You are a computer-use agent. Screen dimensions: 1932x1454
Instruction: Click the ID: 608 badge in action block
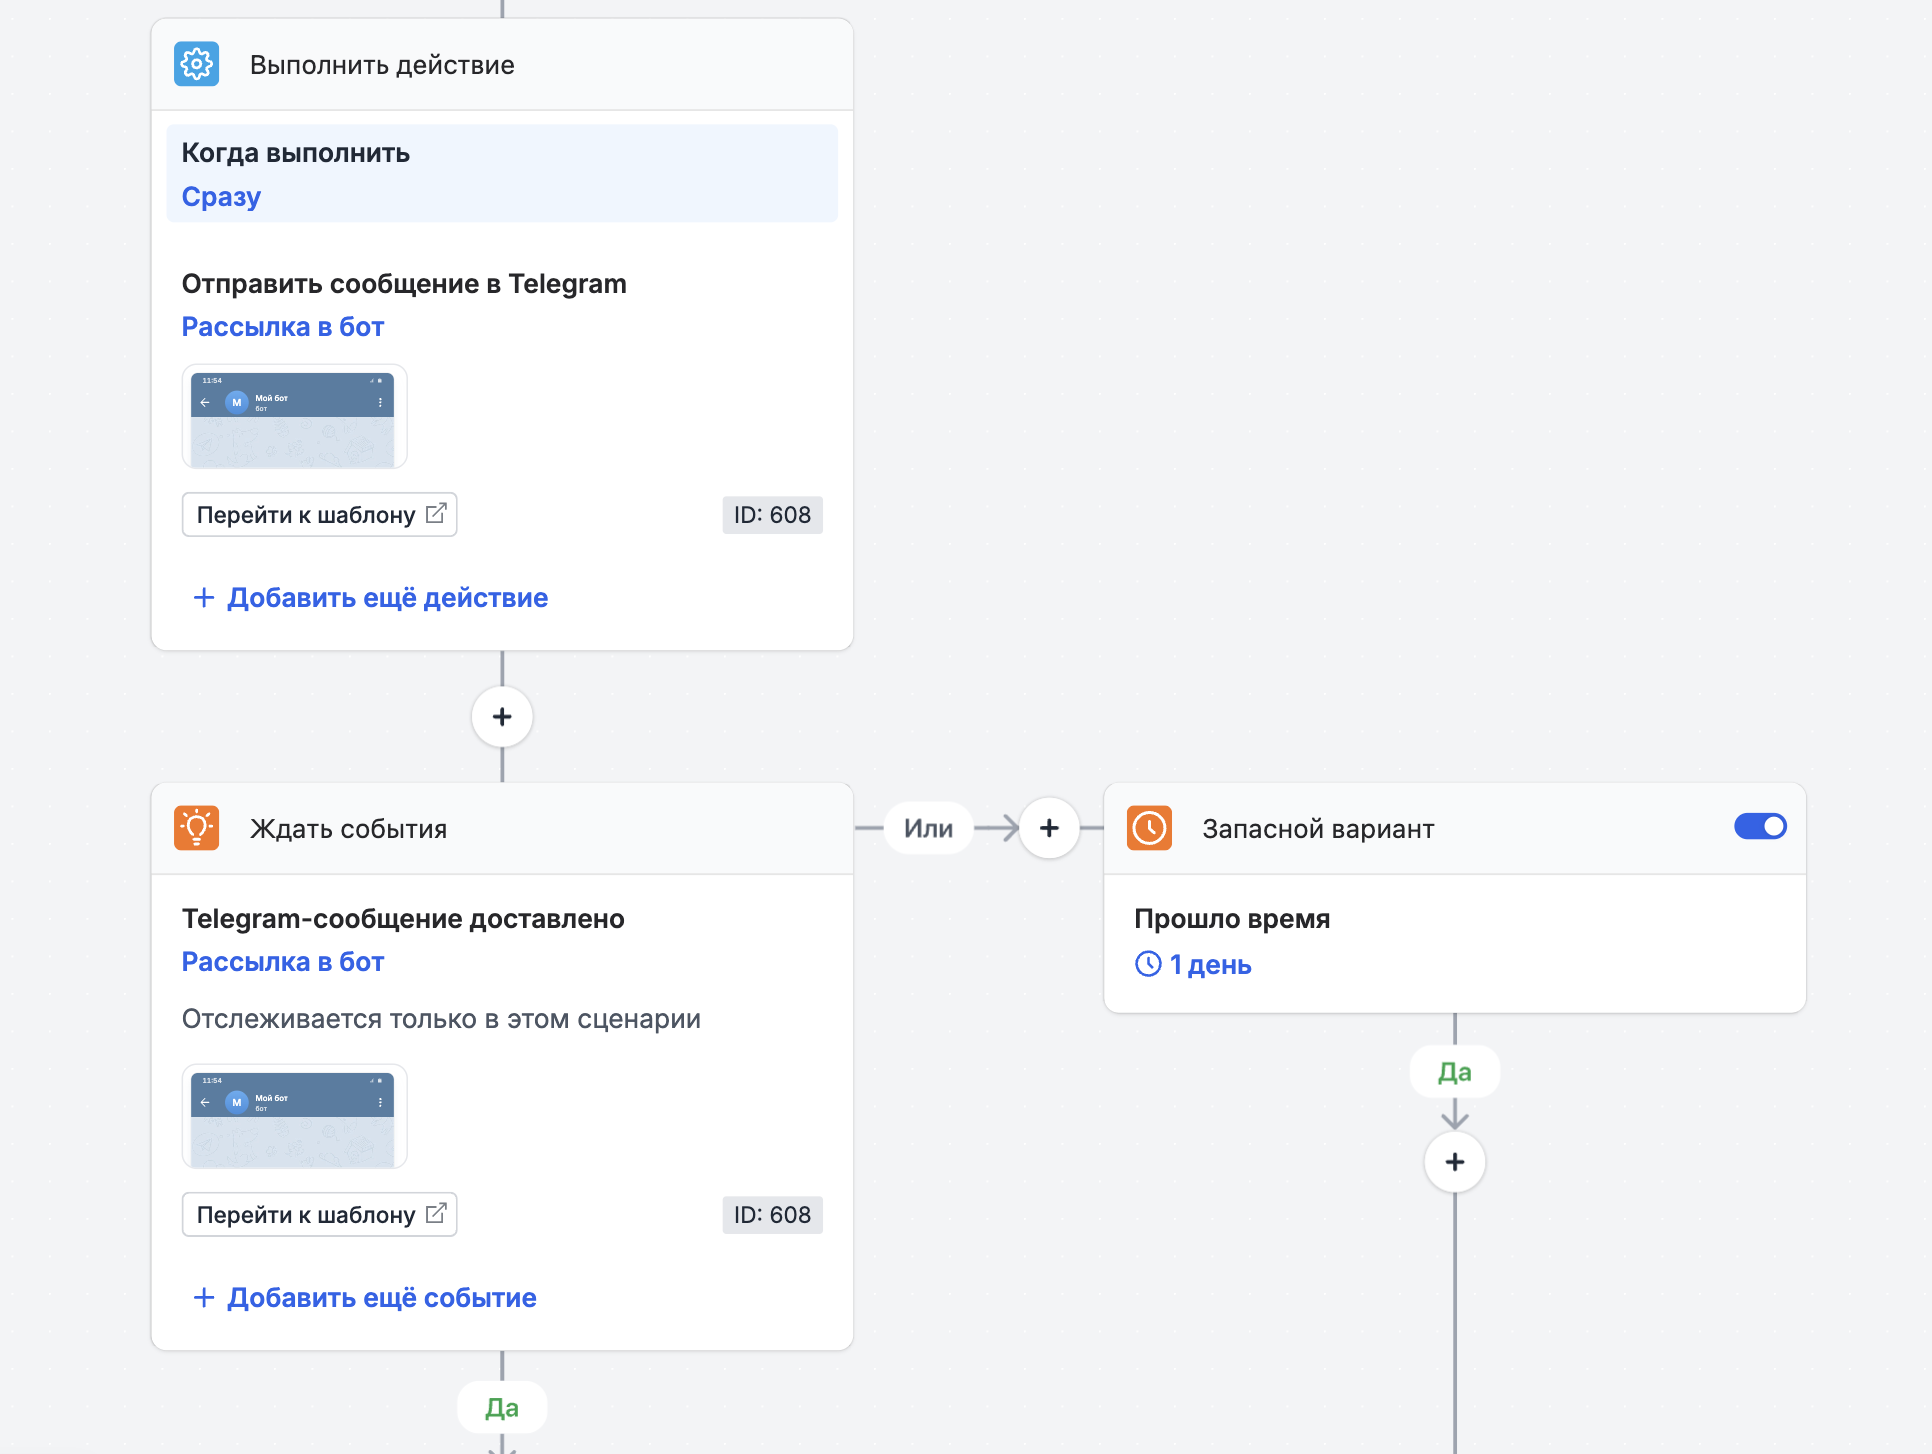pos(772,515)
